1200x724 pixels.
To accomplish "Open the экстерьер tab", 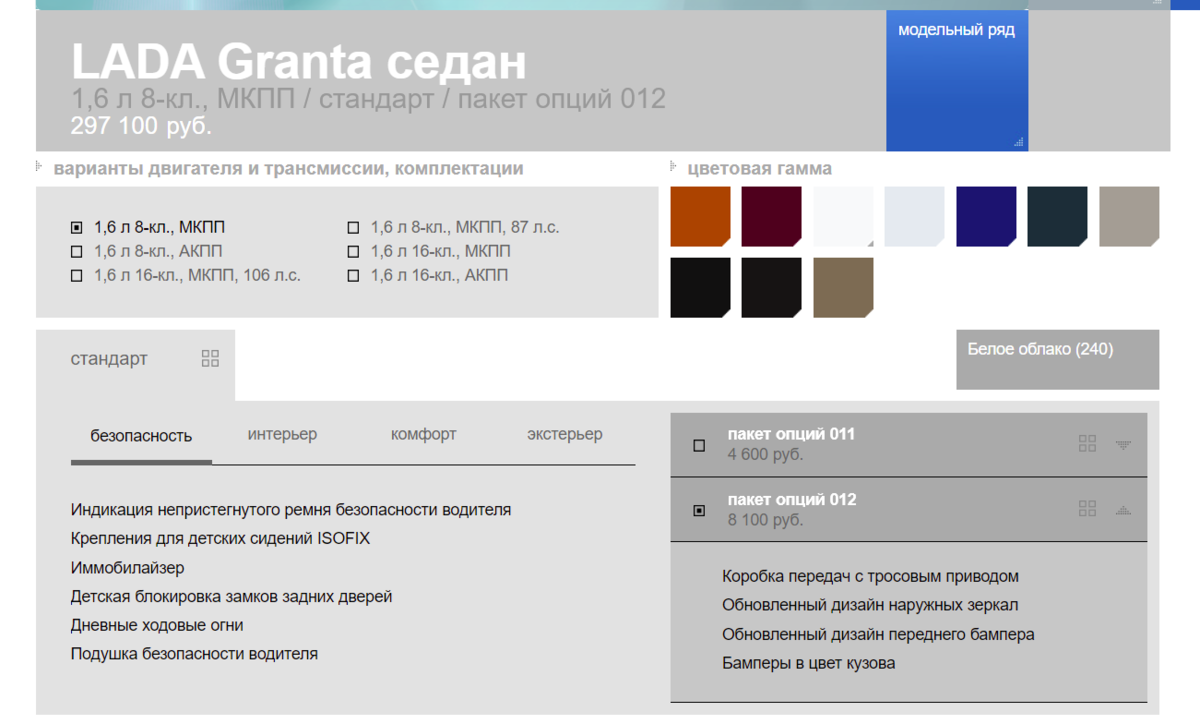I will [565, 434].
